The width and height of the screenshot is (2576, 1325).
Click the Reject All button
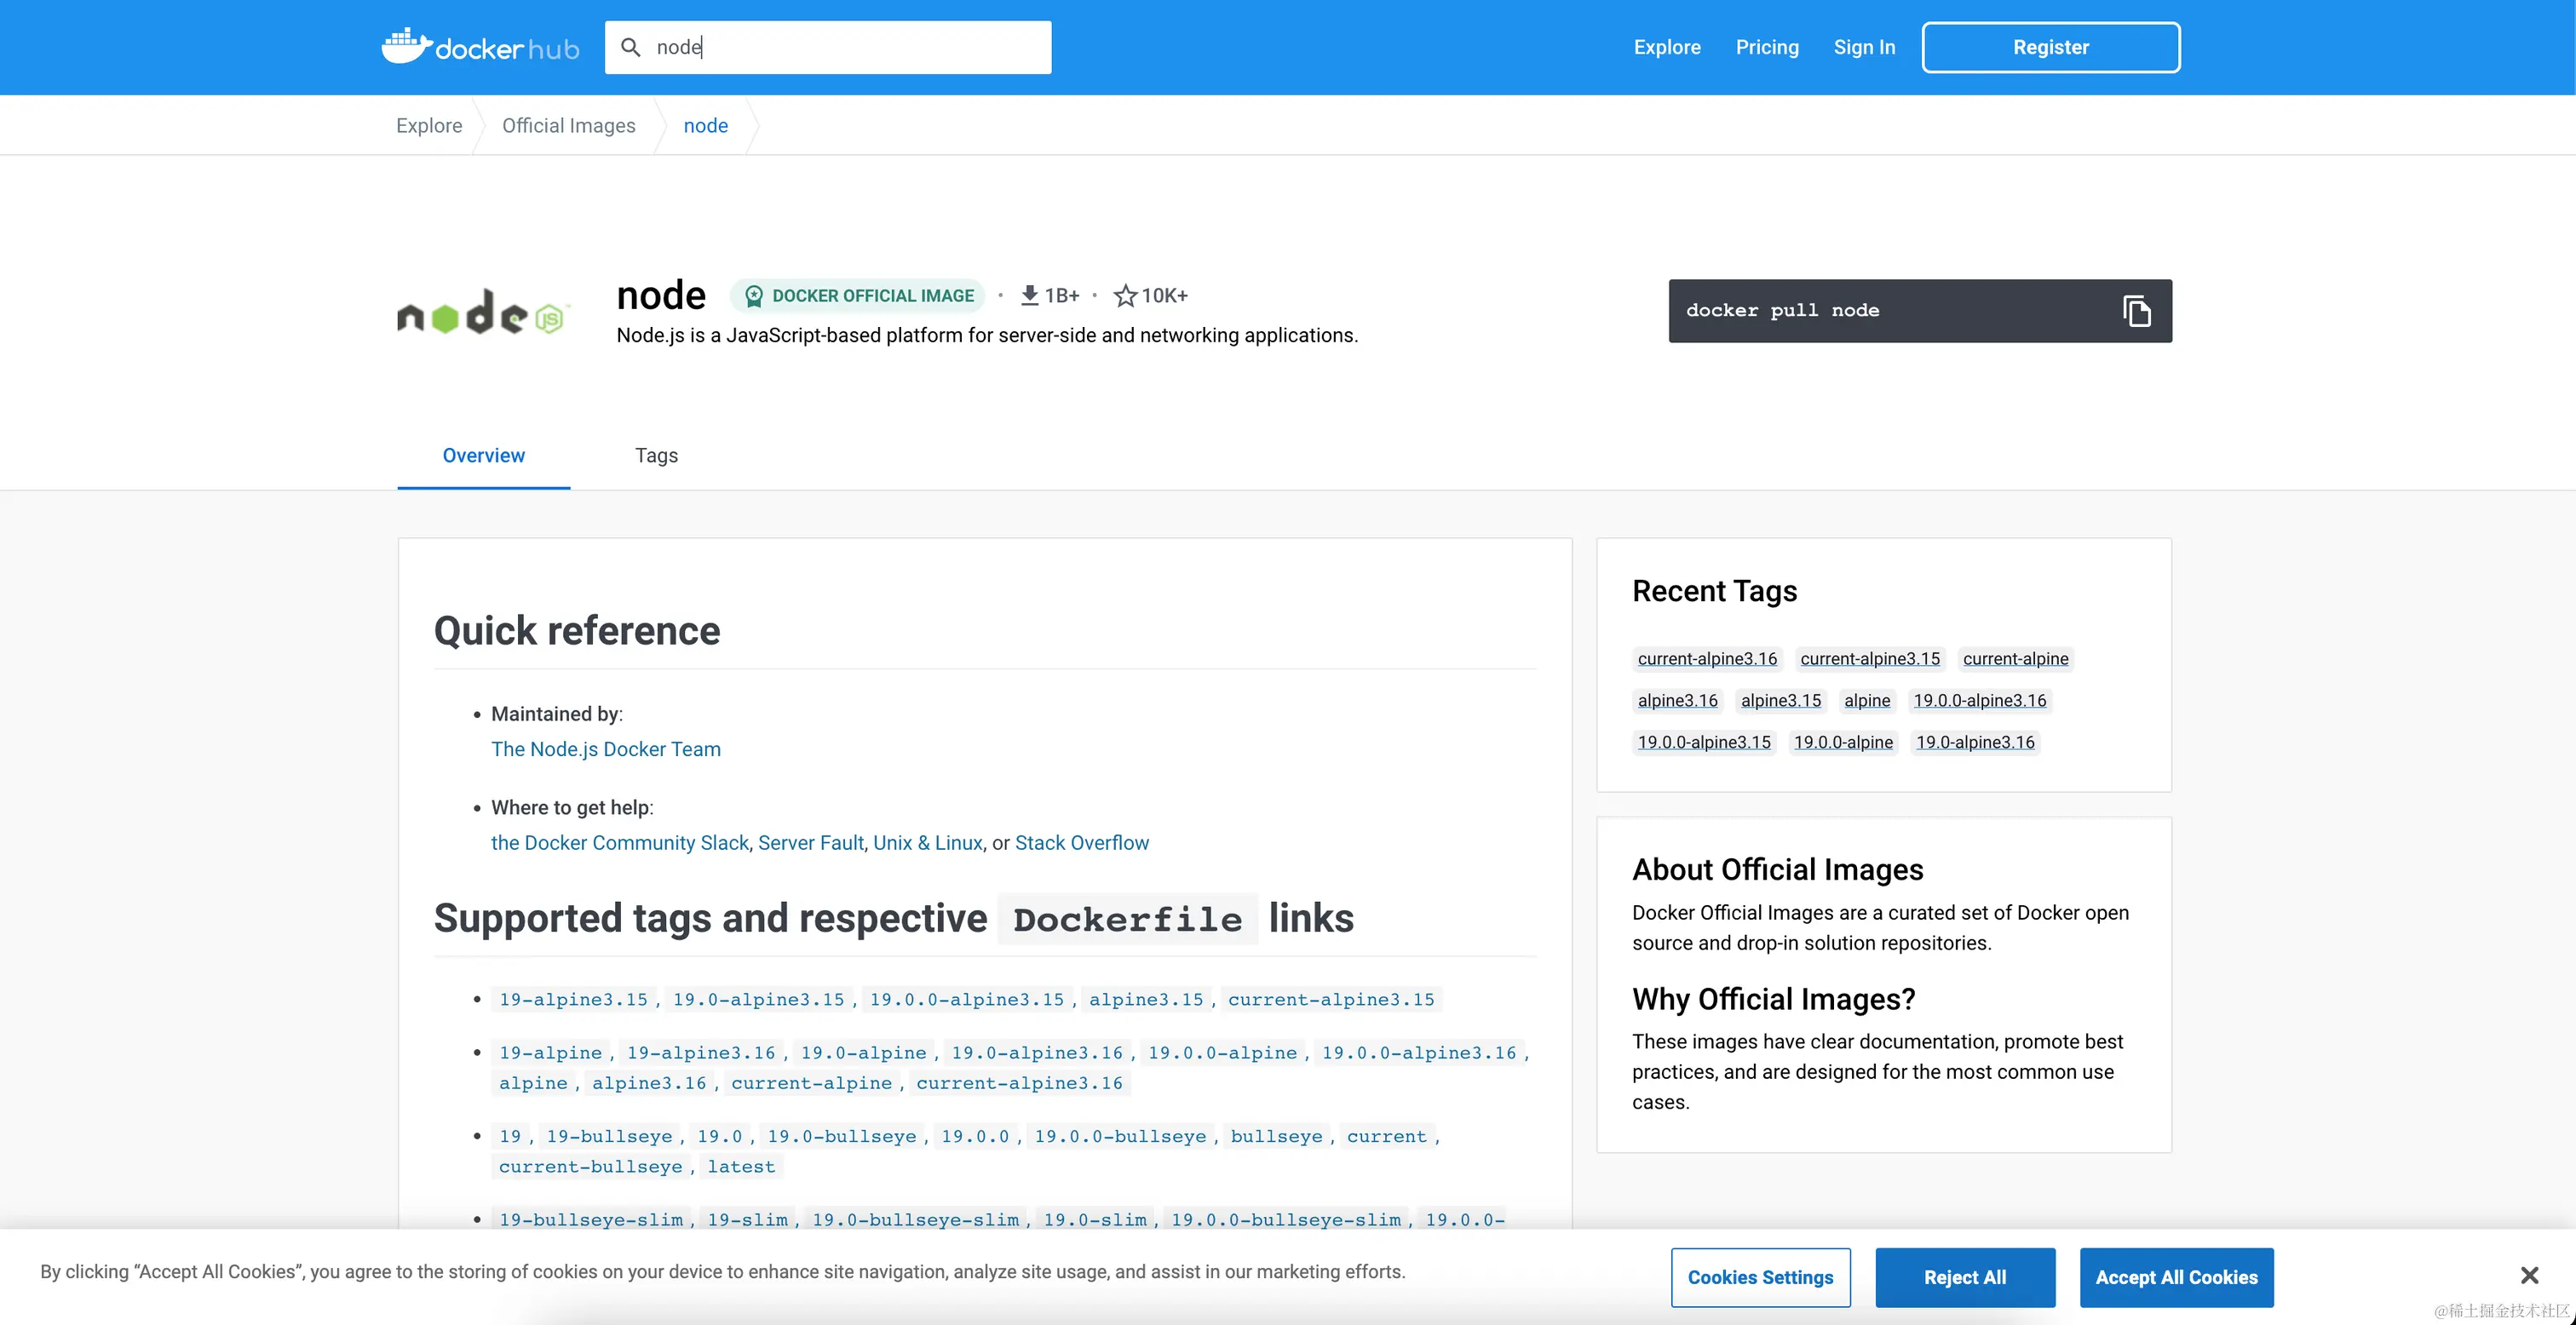coord(1964,1277)
